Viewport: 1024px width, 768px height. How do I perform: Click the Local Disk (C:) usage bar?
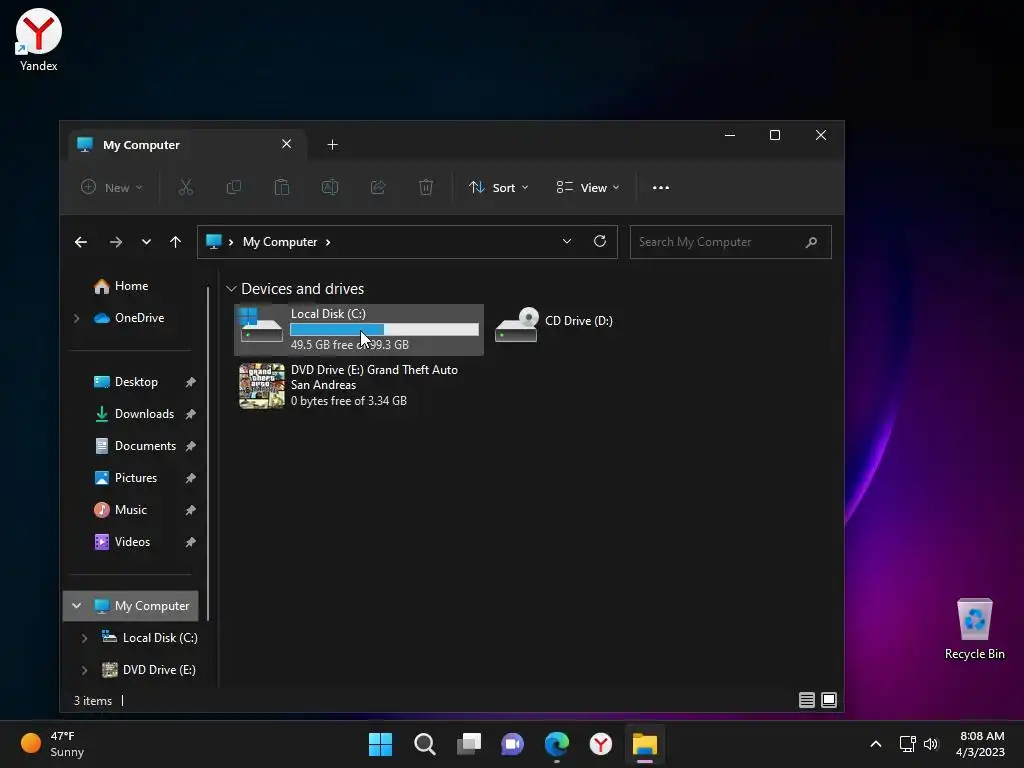point(384,330)
